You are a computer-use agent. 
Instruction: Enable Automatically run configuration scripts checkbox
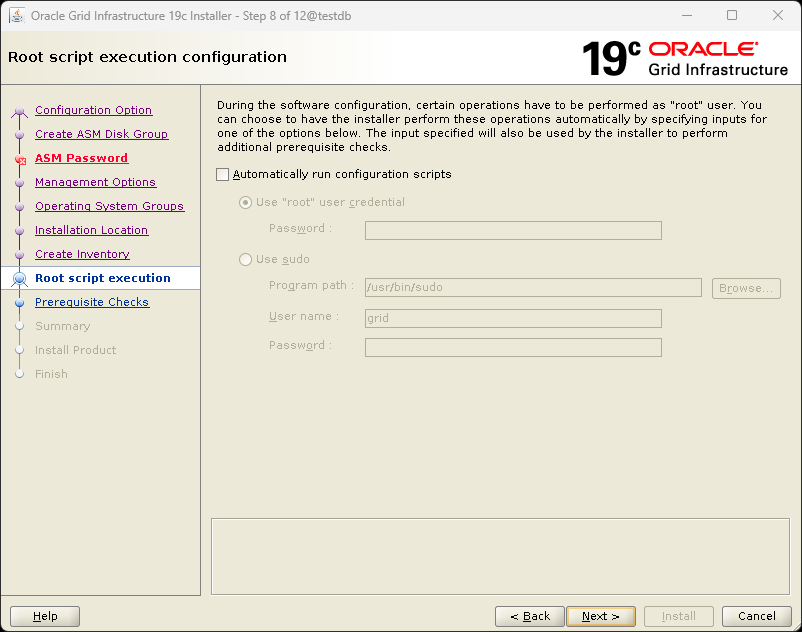pyautogui.click(x=222, y=175)
